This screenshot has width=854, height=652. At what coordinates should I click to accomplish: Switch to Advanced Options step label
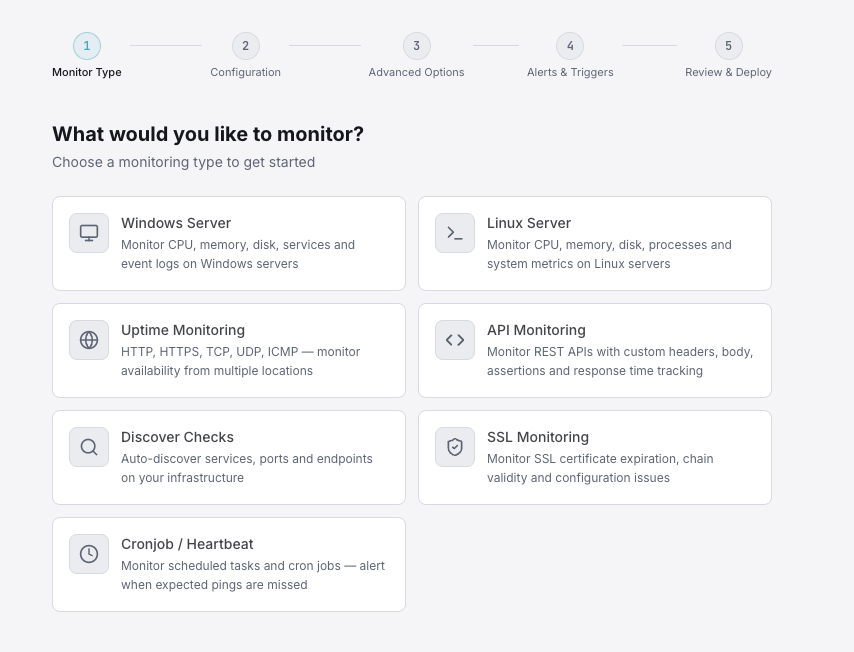(416, 72)
